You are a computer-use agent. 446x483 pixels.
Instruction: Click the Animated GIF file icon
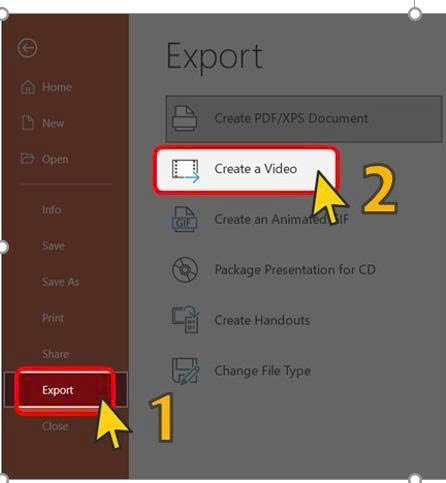(184, 219)
